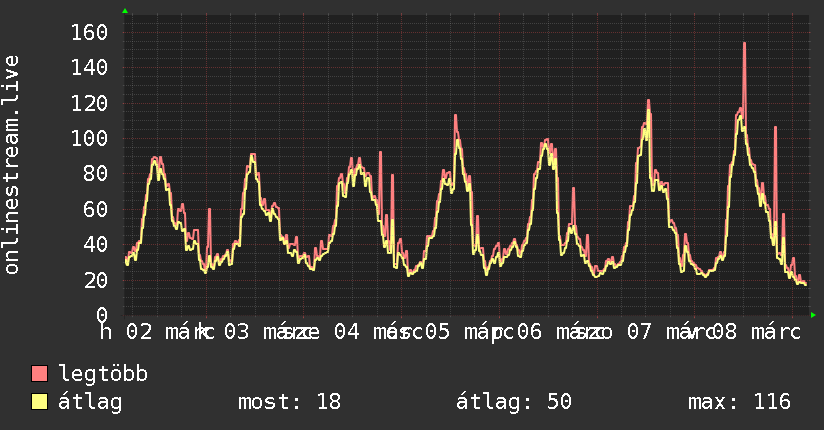Screen dimensions: 824x430
Task: Click the x-axis date label 07
Action: click(x=639, y=332)
